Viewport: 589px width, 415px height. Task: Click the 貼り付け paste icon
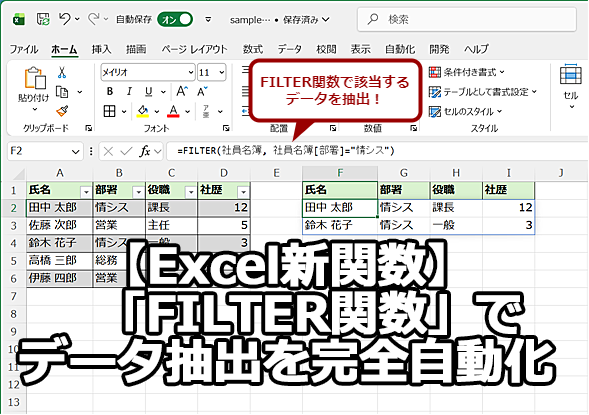pos(35,78)
